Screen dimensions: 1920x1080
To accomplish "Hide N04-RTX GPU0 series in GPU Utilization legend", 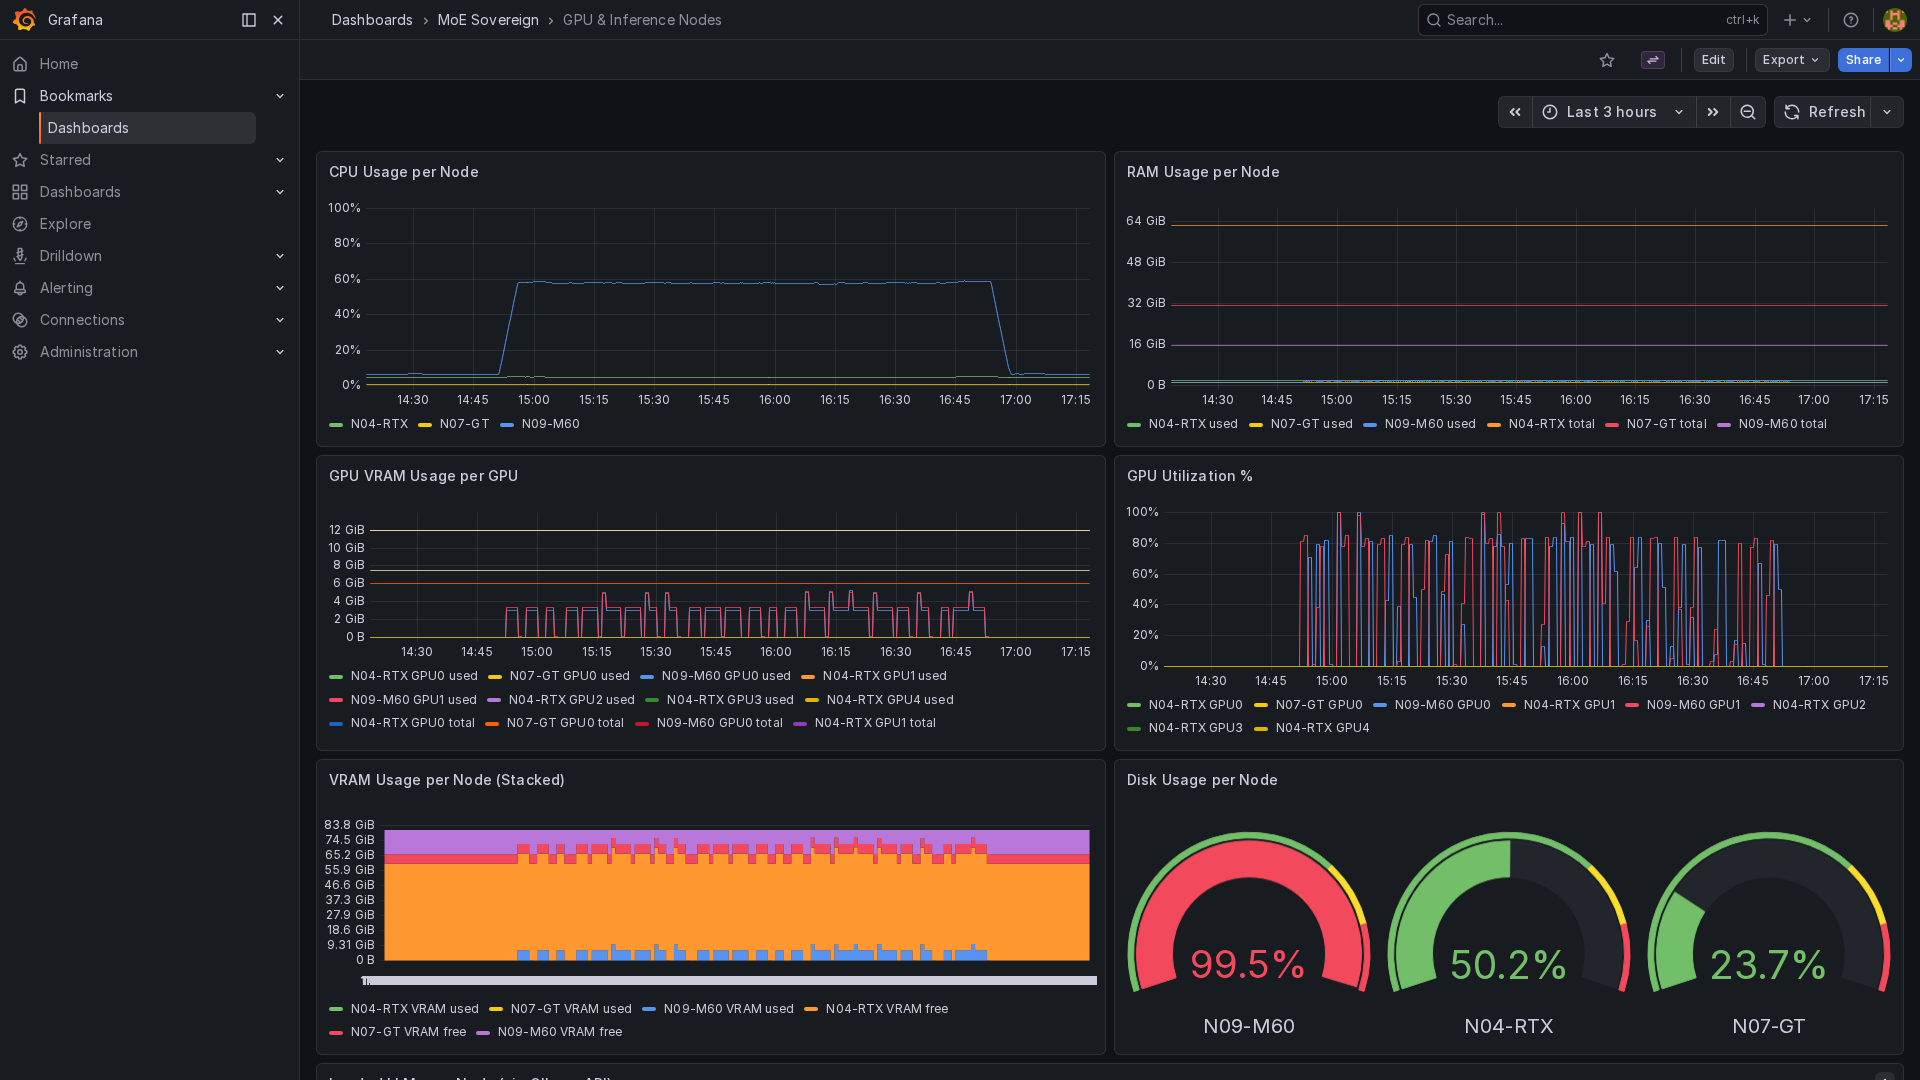I will click(x=1195, y=704).
